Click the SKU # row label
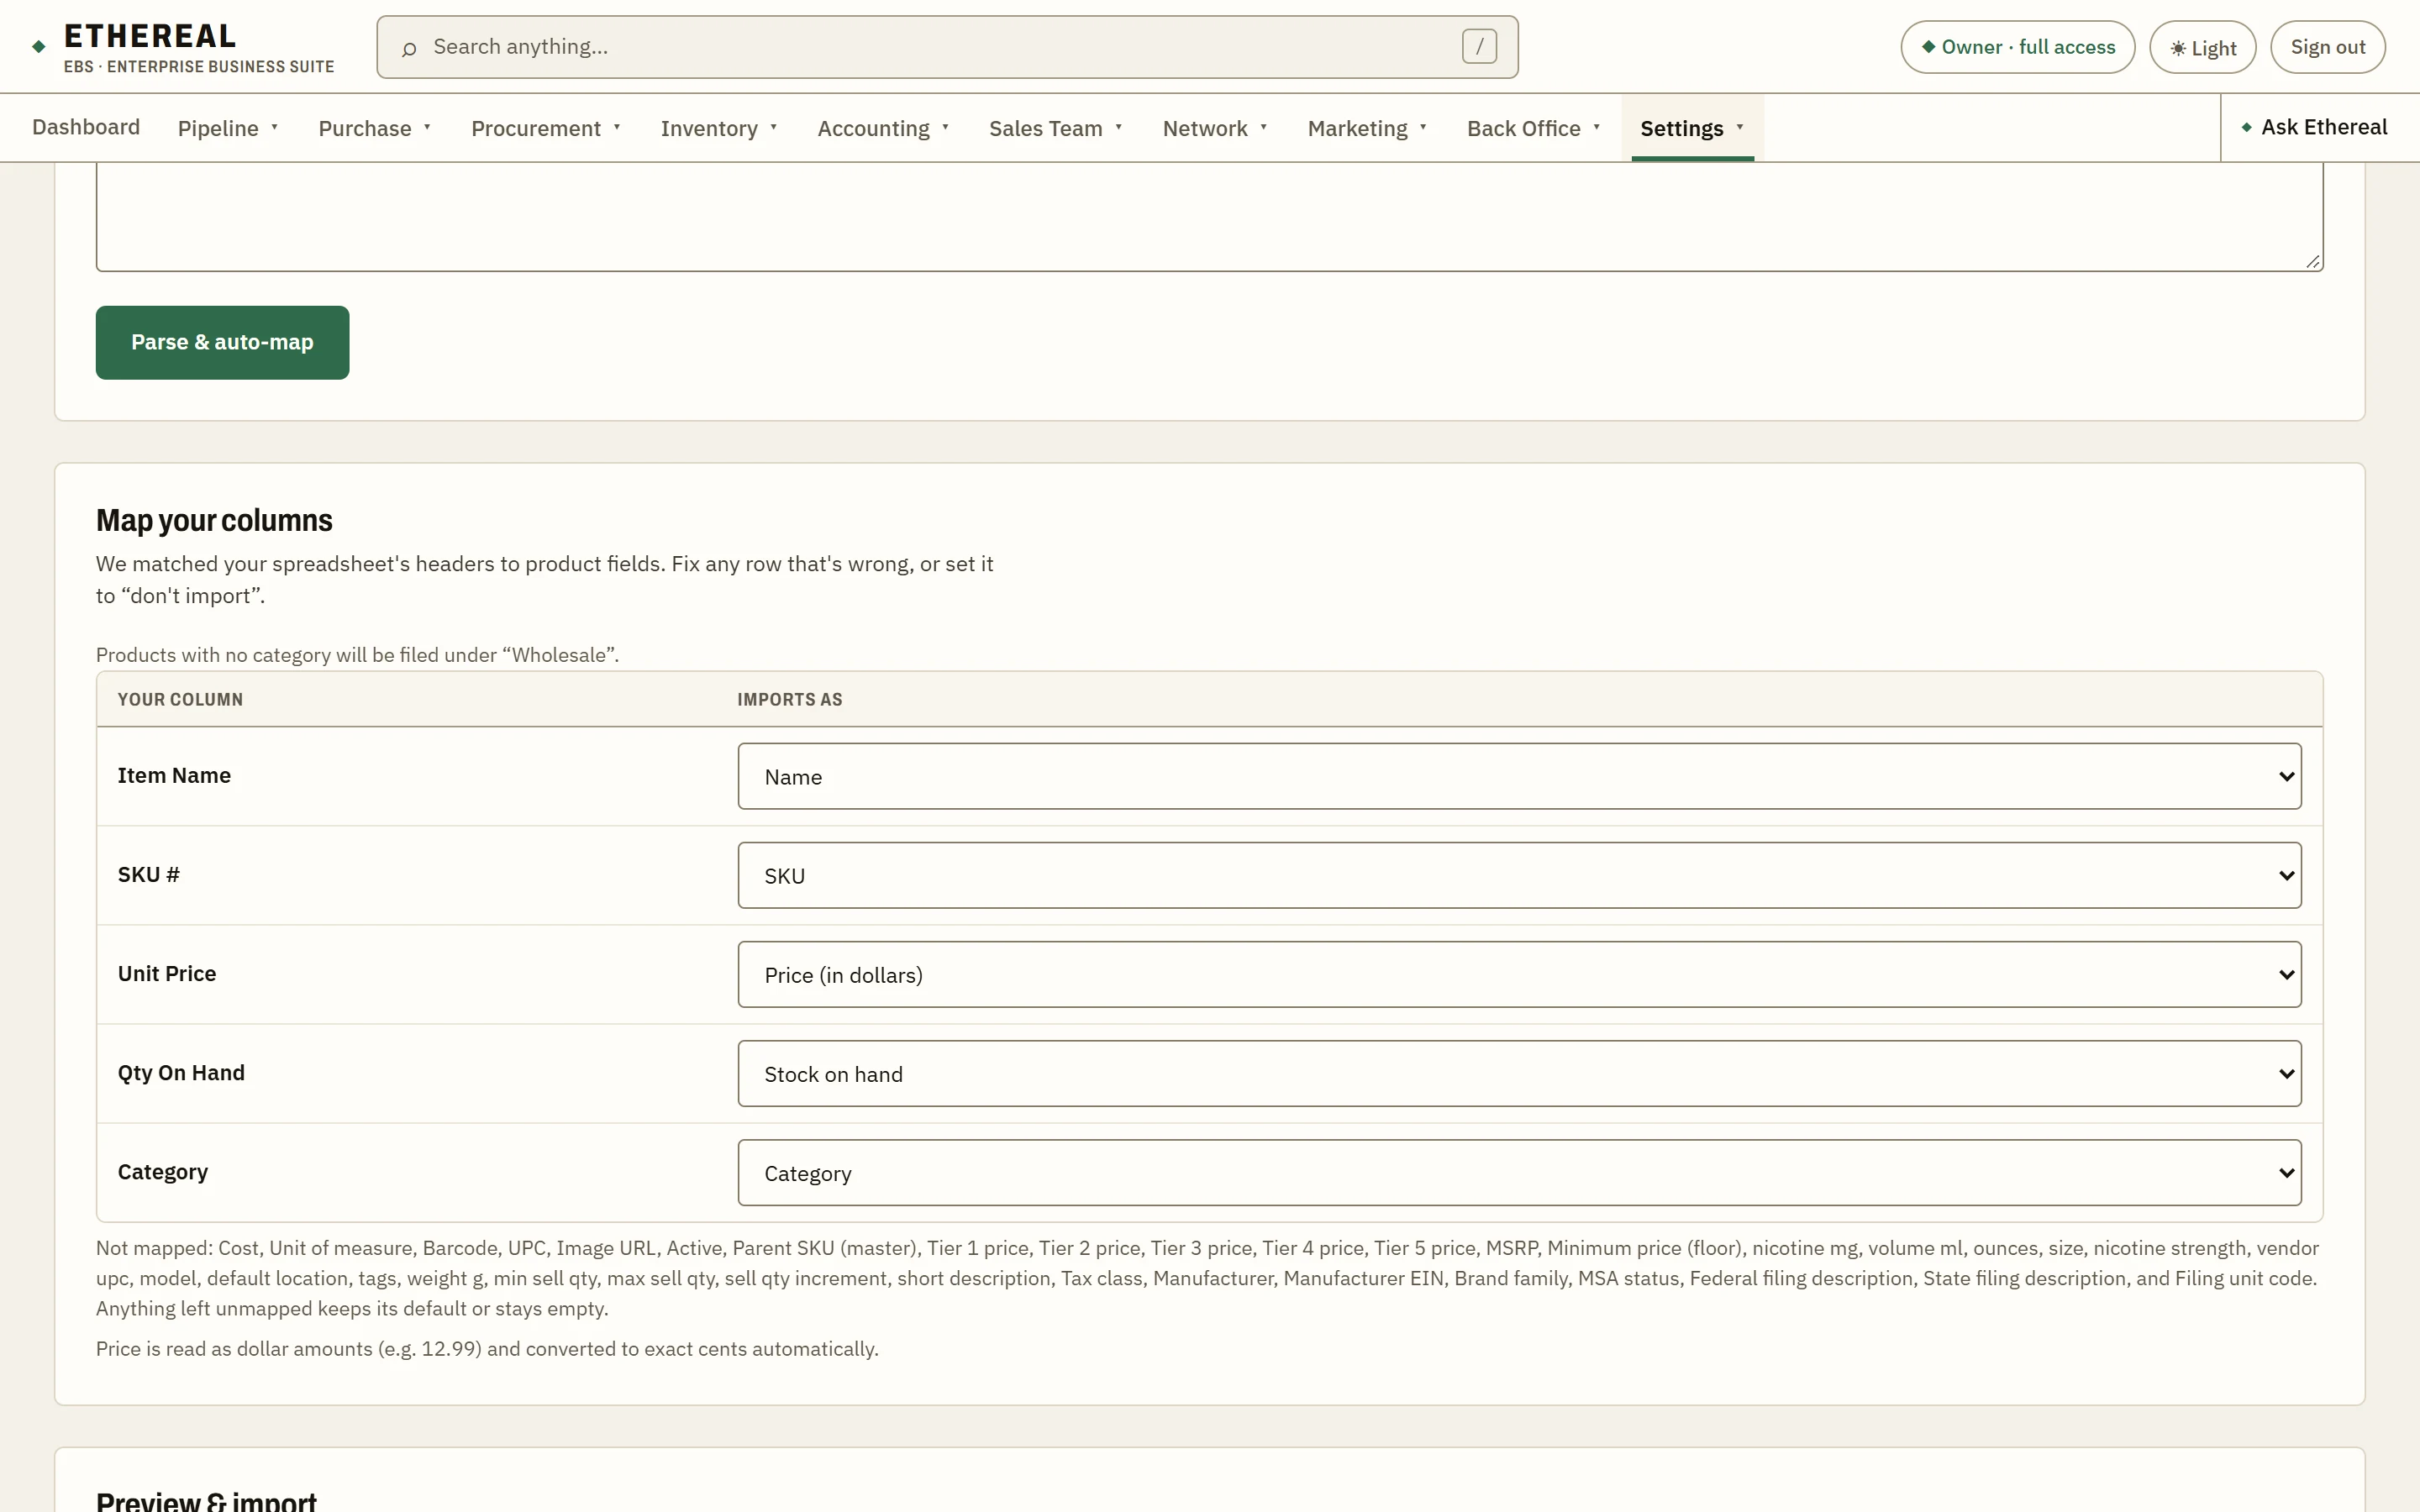Viewport: 2420px width, 1512px height. coord(149,874)
